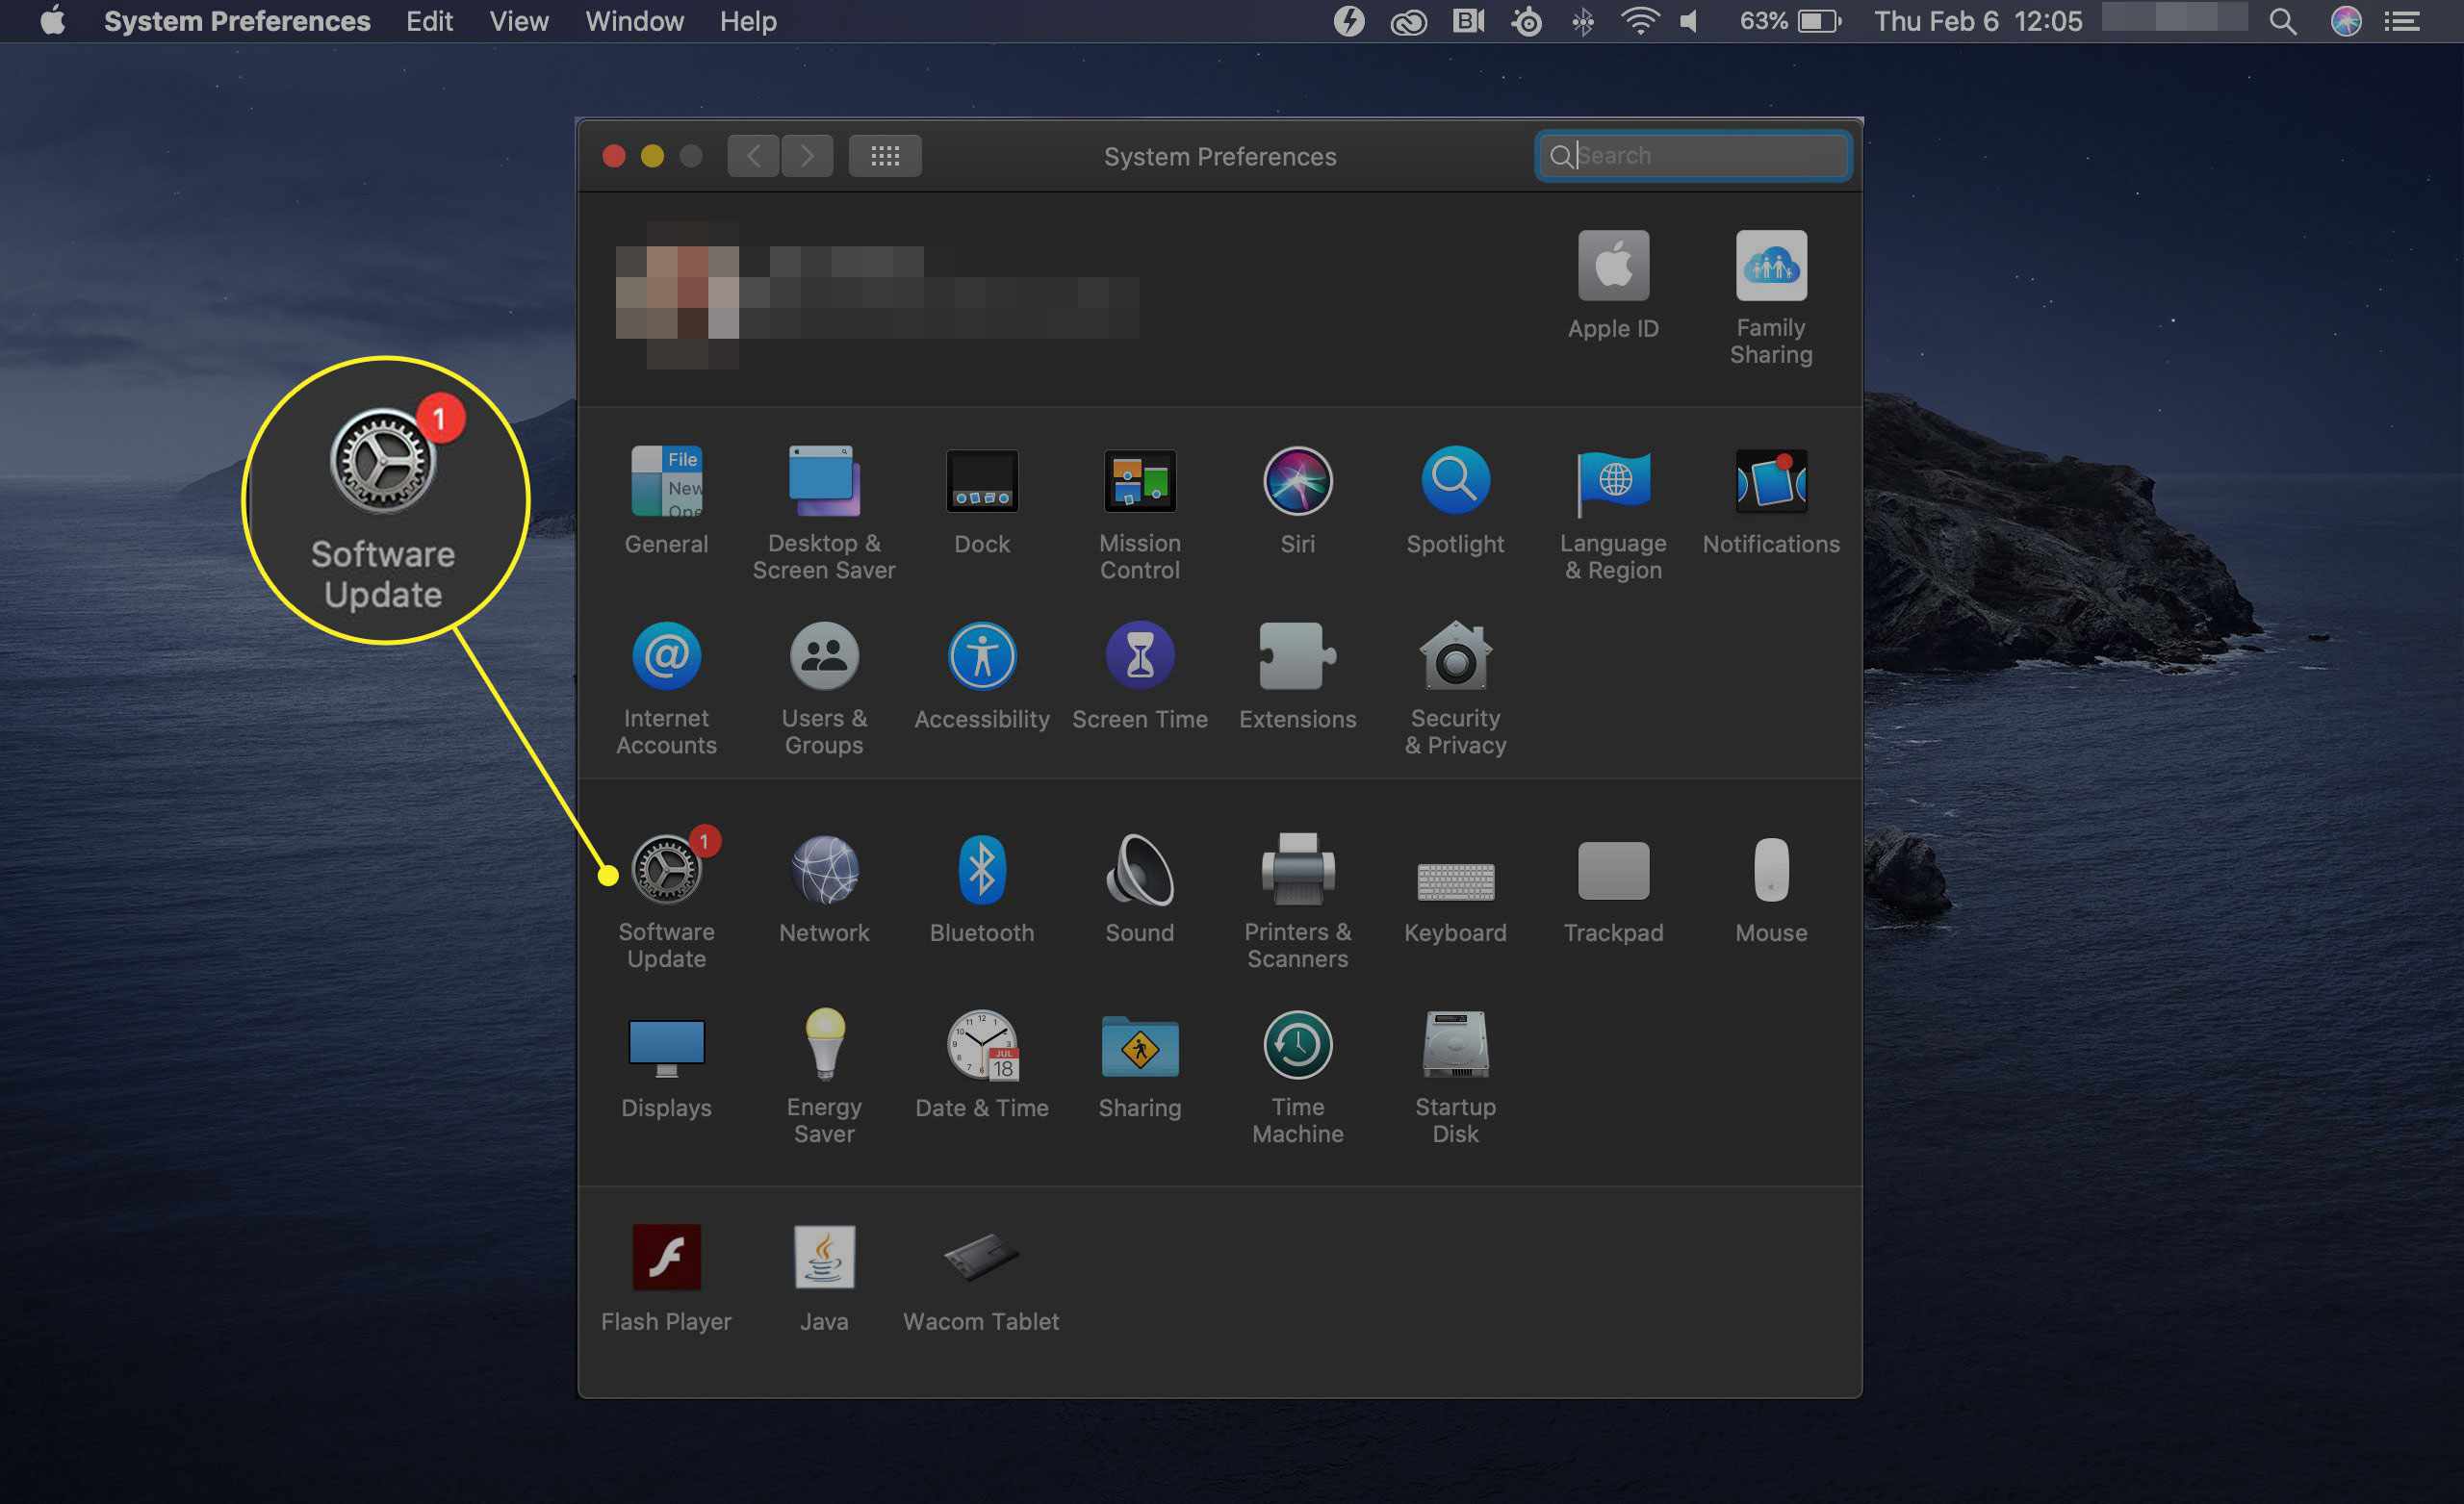The image size is (2464, 1504).
Task: Open Date & Time preferences
Action: point(982,1044)
